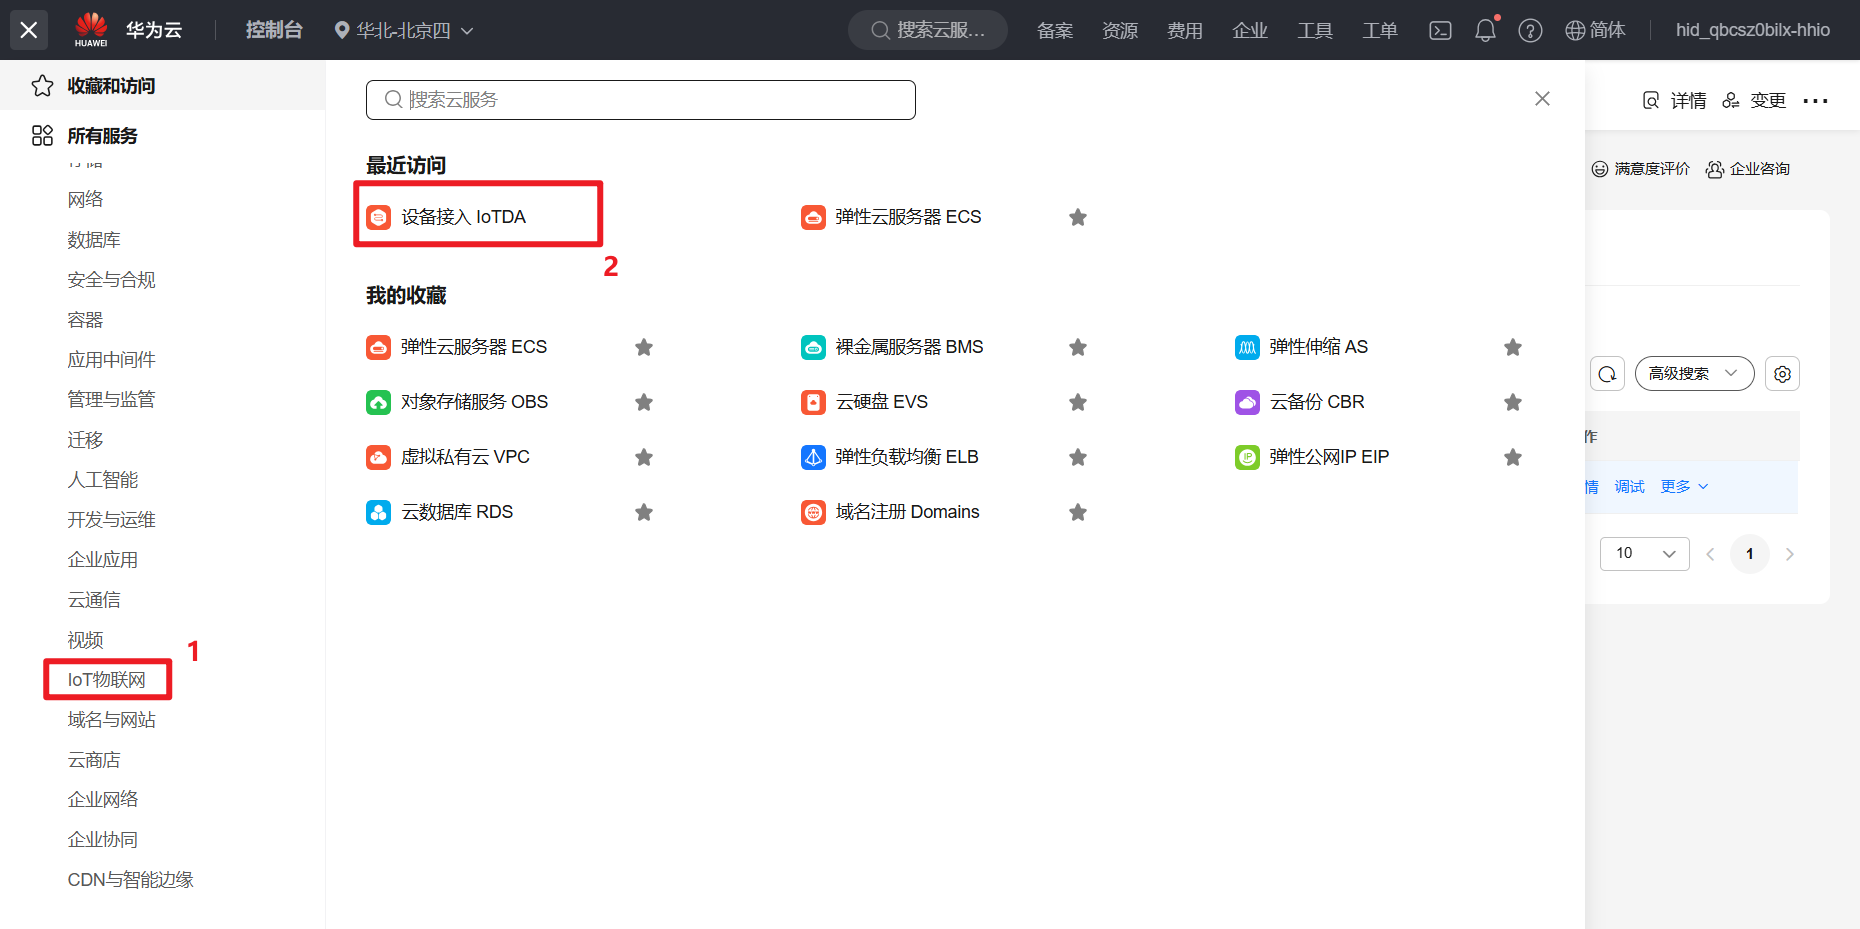Toggle favorite star for 云硬盘 EVS

pyautogui.click(x=1078, y=402)
